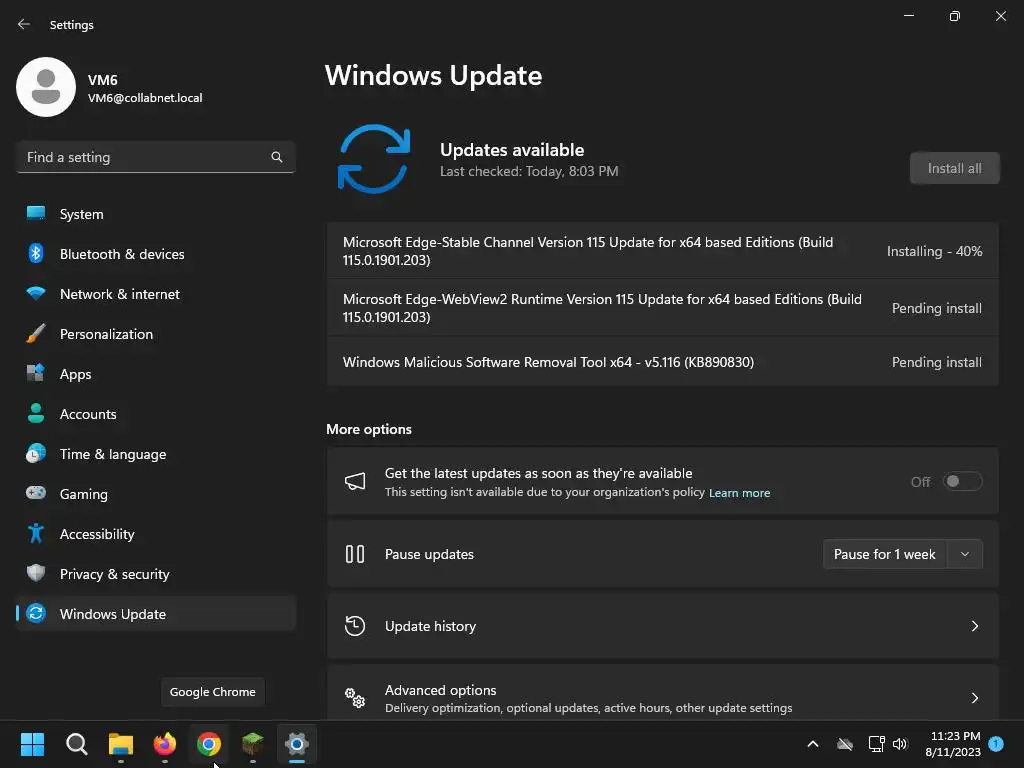Screen dimensions: 1024x768
Task: Click the Windows Update sync icon in sidebar
Action: click(x=36, y=613)
